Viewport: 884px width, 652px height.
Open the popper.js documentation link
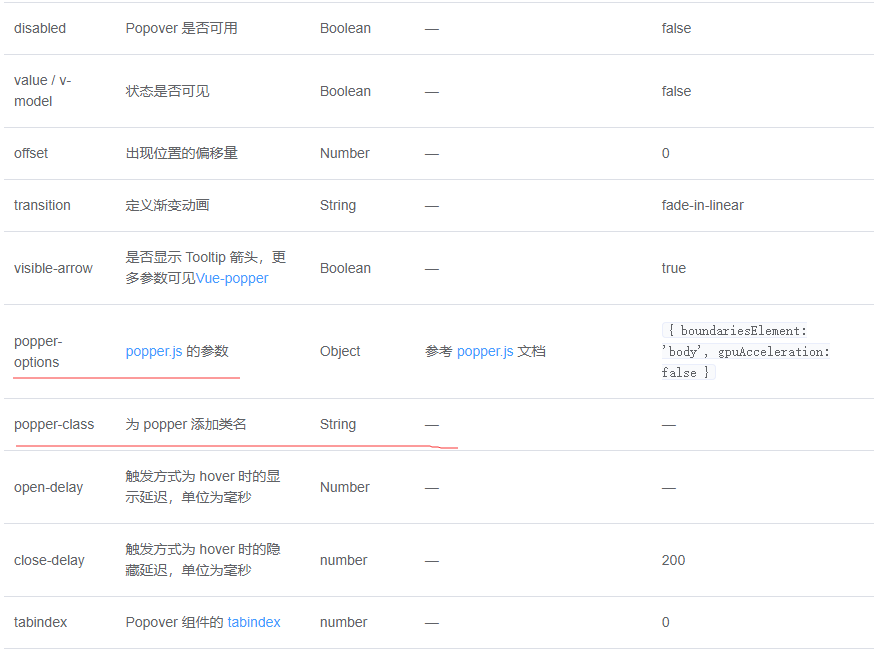(x=485, y=351)
